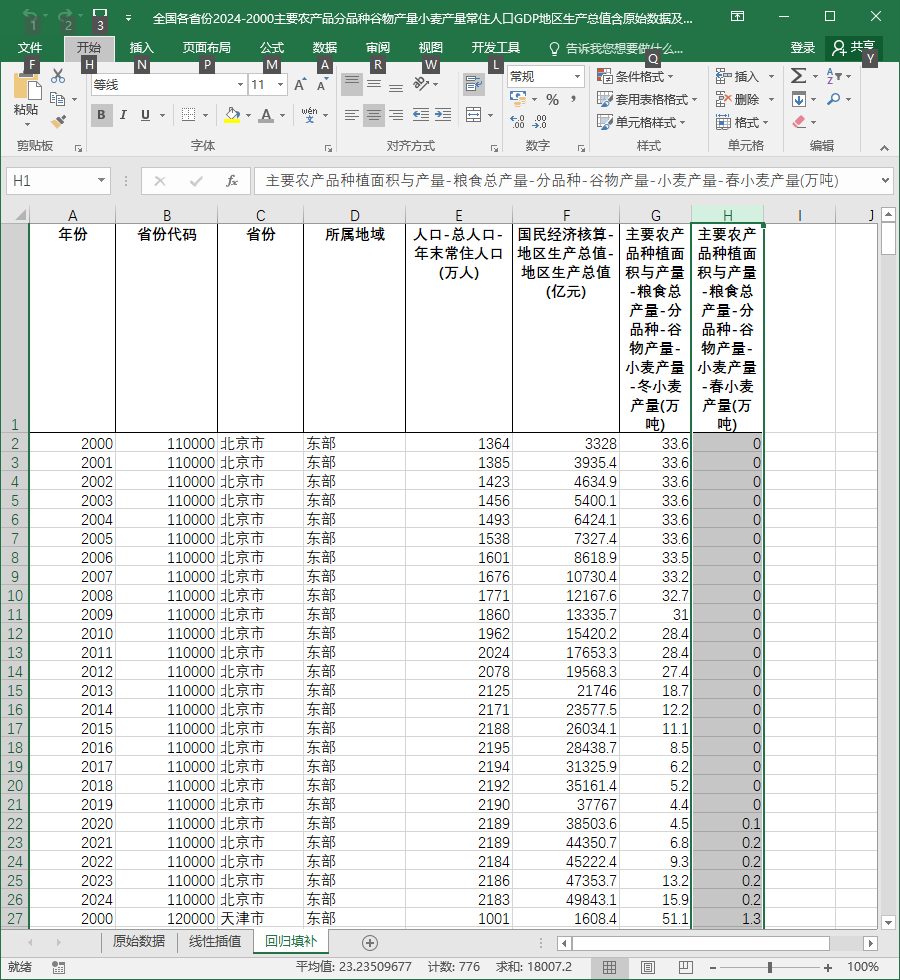This screenshot has width=900, height=980.
Task: Open the Name Box dropdown for H1
Action: (x=101, y=181)
